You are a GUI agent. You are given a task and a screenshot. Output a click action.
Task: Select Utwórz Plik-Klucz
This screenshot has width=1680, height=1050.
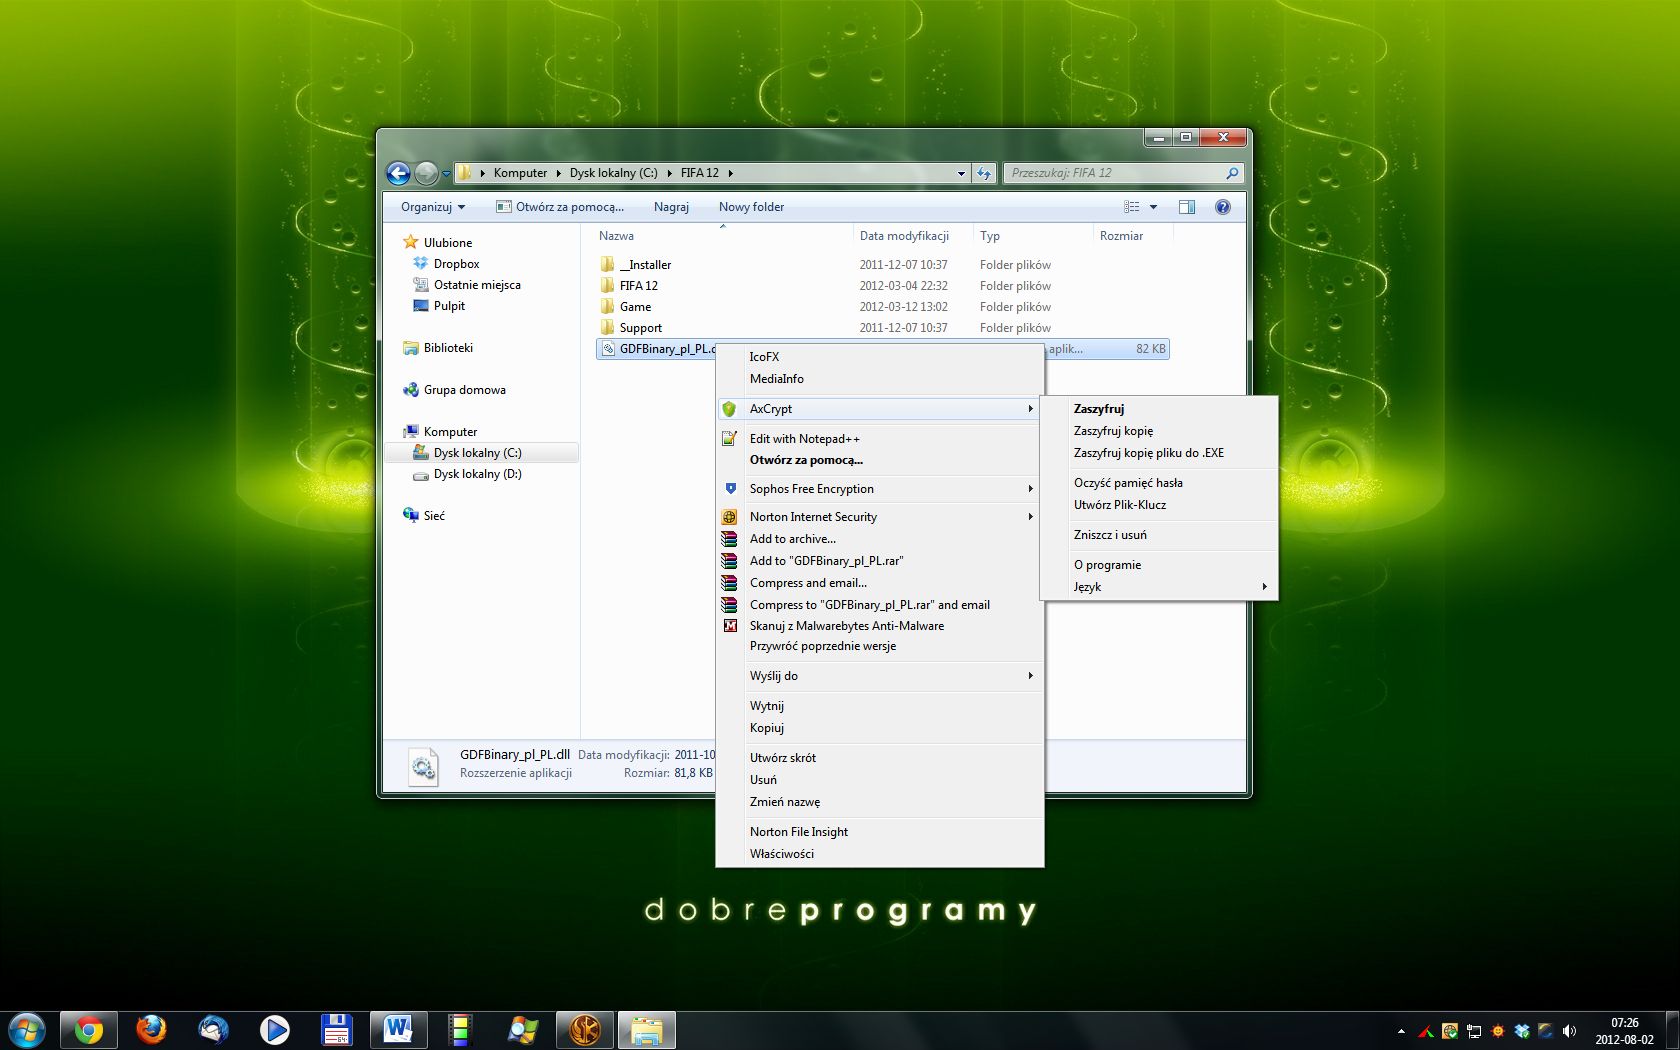click(x=1159, y=504)
